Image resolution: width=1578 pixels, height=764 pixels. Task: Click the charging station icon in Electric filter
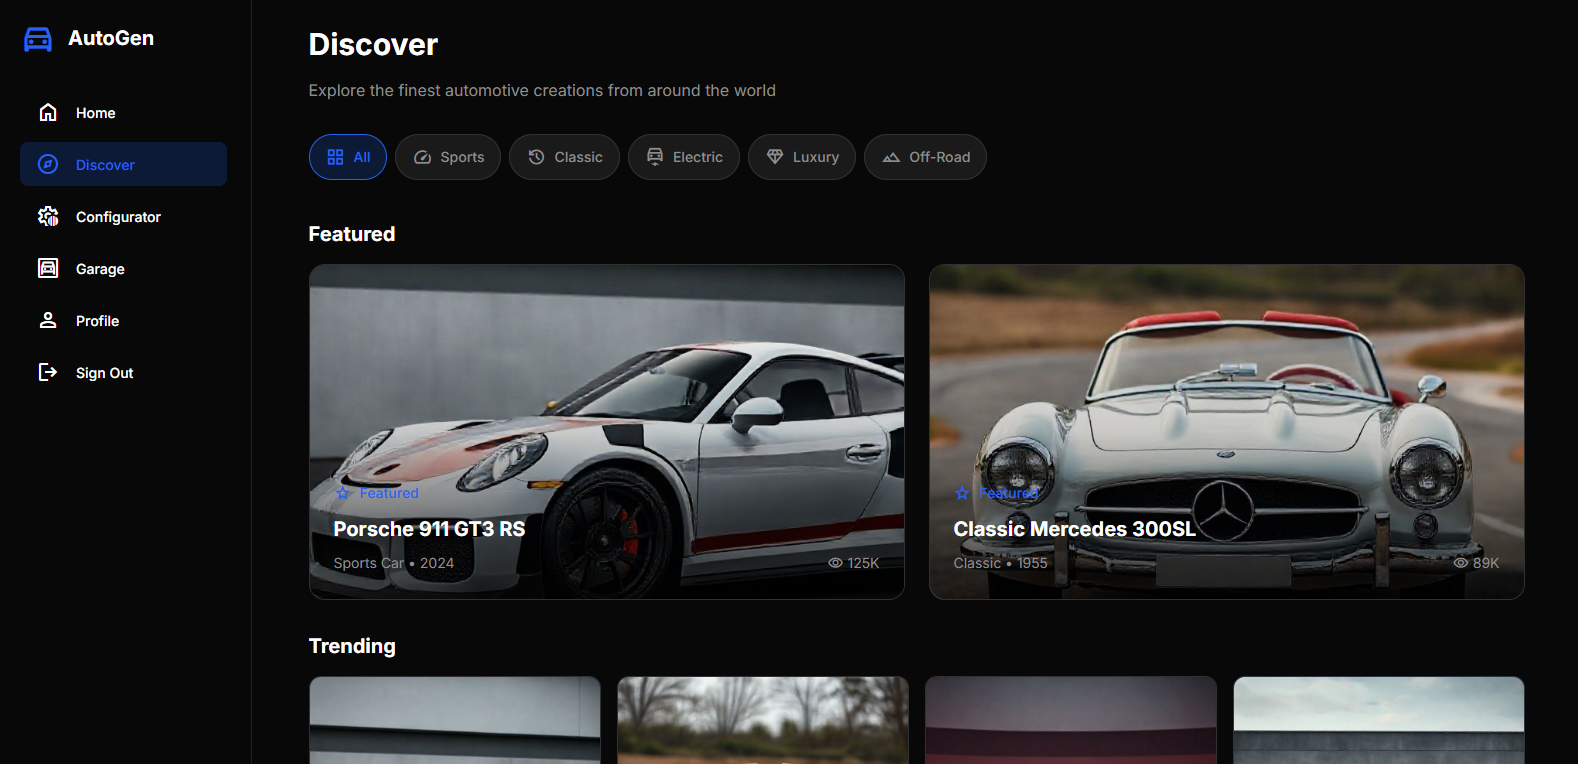tap(655, 157)
